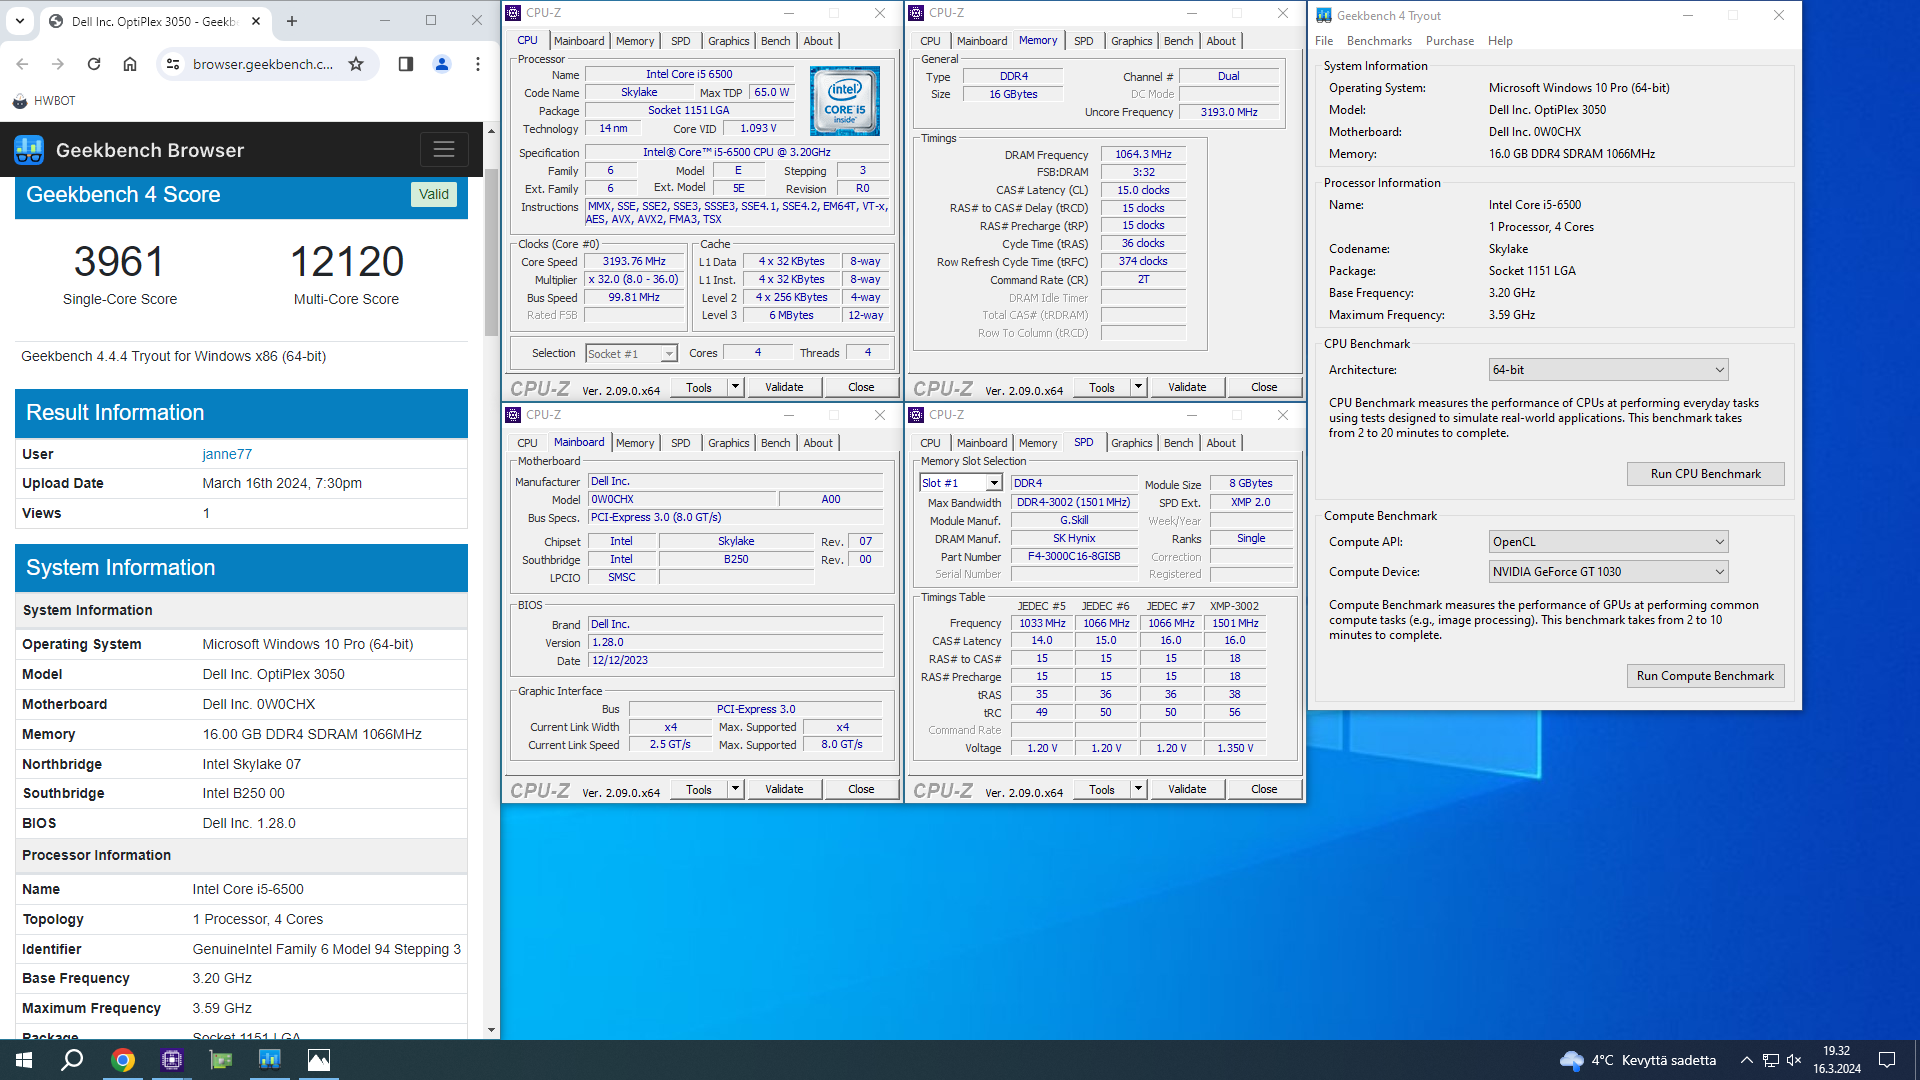Open Chrome three-dot menu

pyautogui.click(x=478, y=64)
